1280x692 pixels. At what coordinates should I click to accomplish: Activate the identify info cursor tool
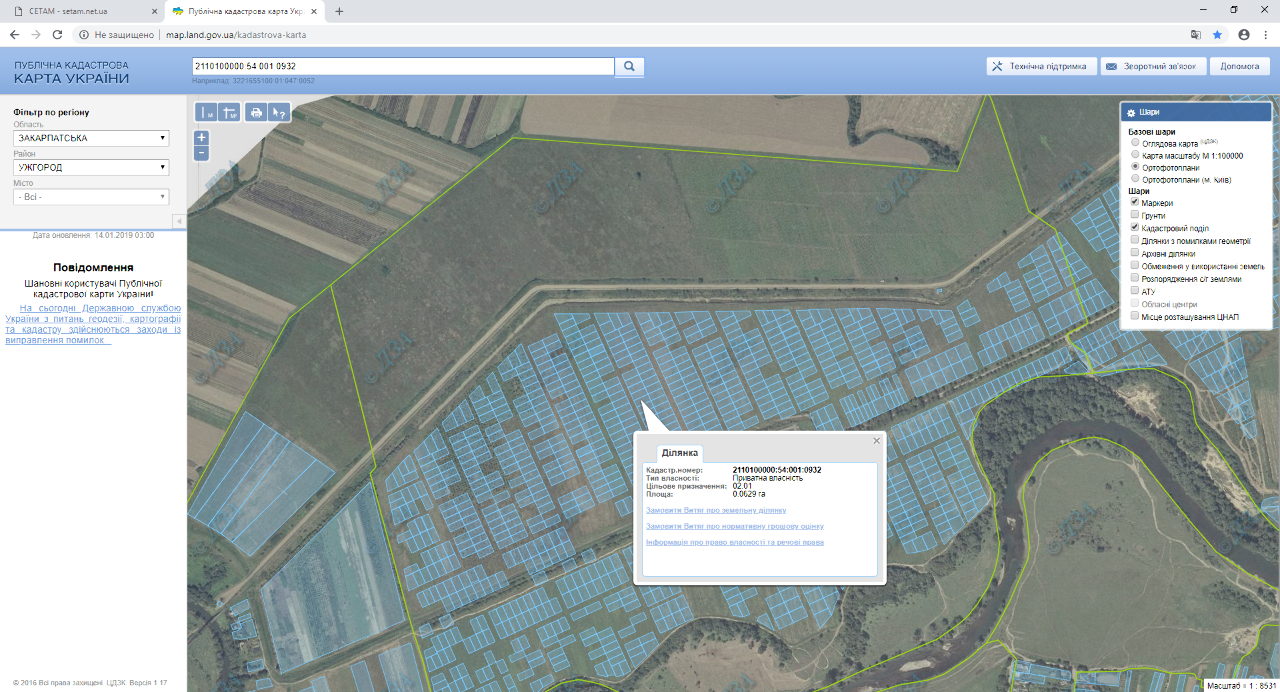pyautogui.click(x=279, y=112)
